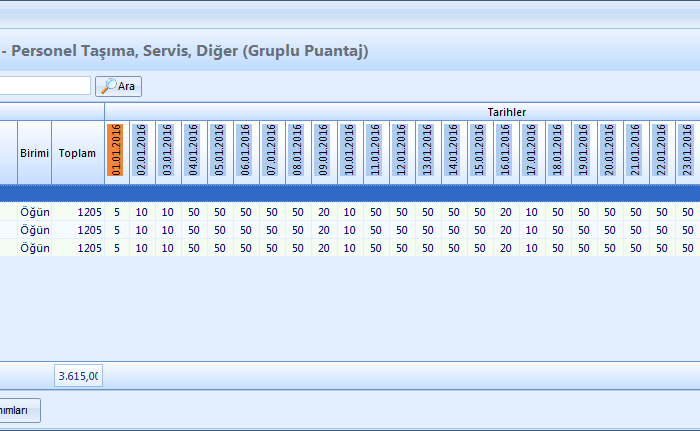Focus the search text field

tap(45, 86)
